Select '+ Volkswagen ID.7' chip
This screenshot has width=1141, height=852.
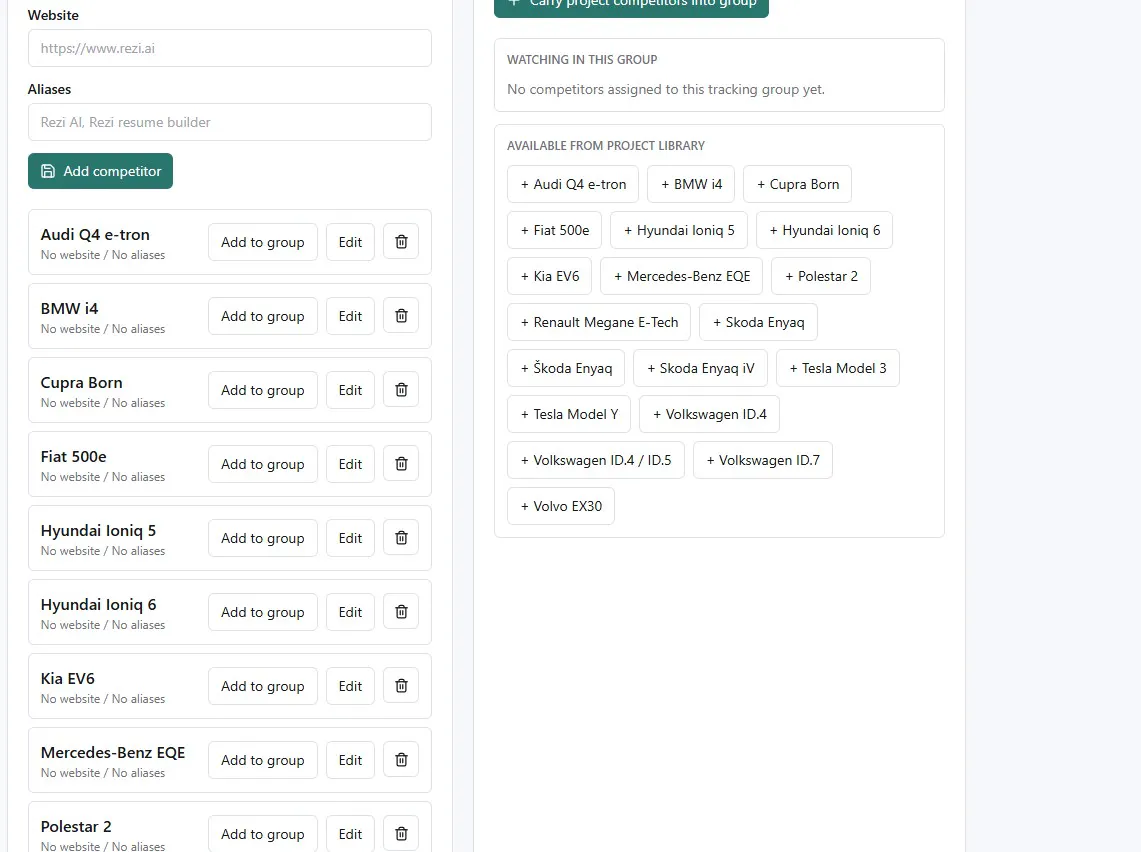pyautogui.click(x=763, y=460)
